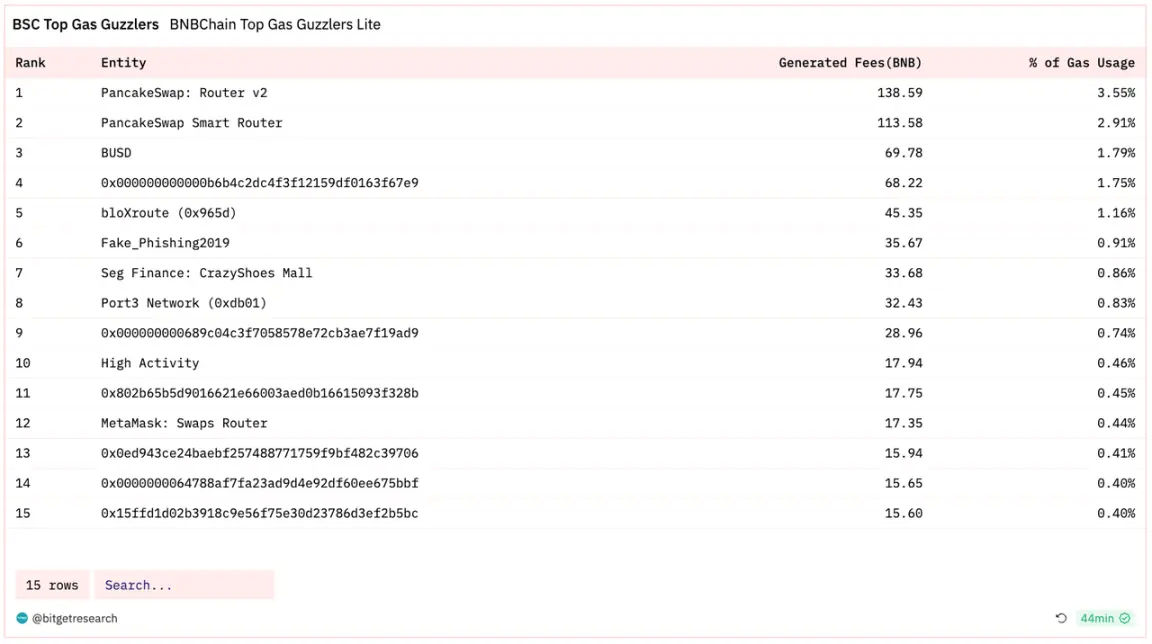Screen dimensions: 1152x644
Task: Click the 1.75% gas usage value
Action: pyautogui.click(x=1116, y=183)
